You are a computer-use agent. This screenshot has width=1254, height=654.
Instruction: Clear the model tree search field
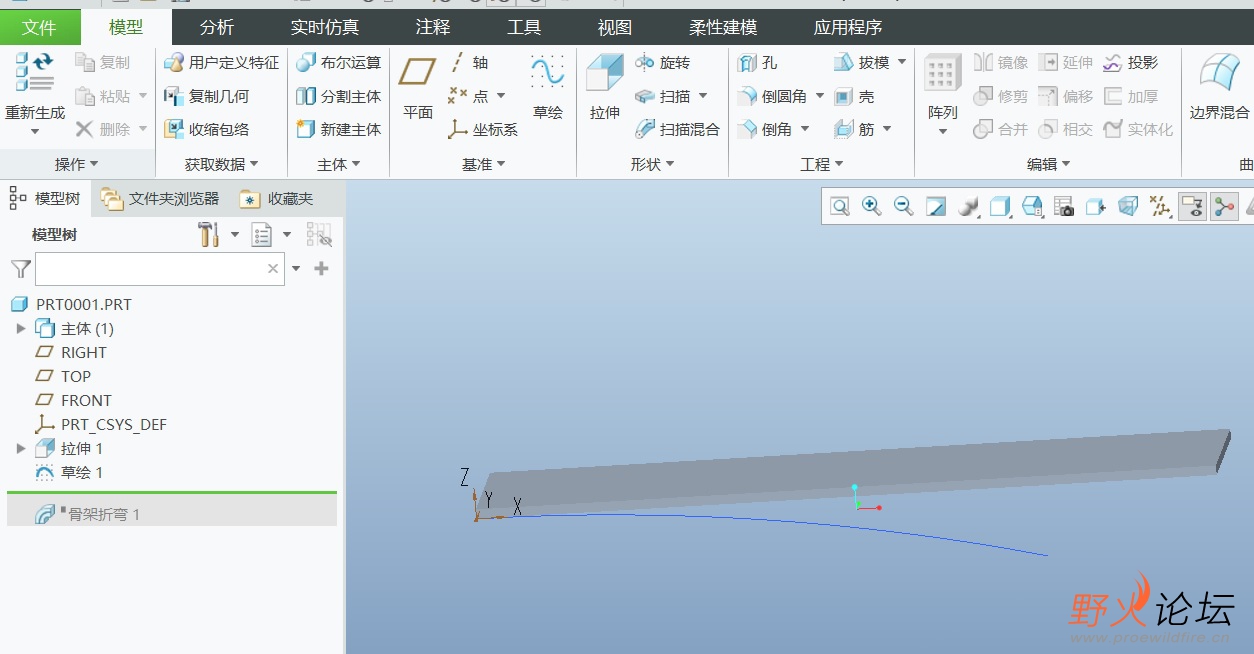pos(273,269)
